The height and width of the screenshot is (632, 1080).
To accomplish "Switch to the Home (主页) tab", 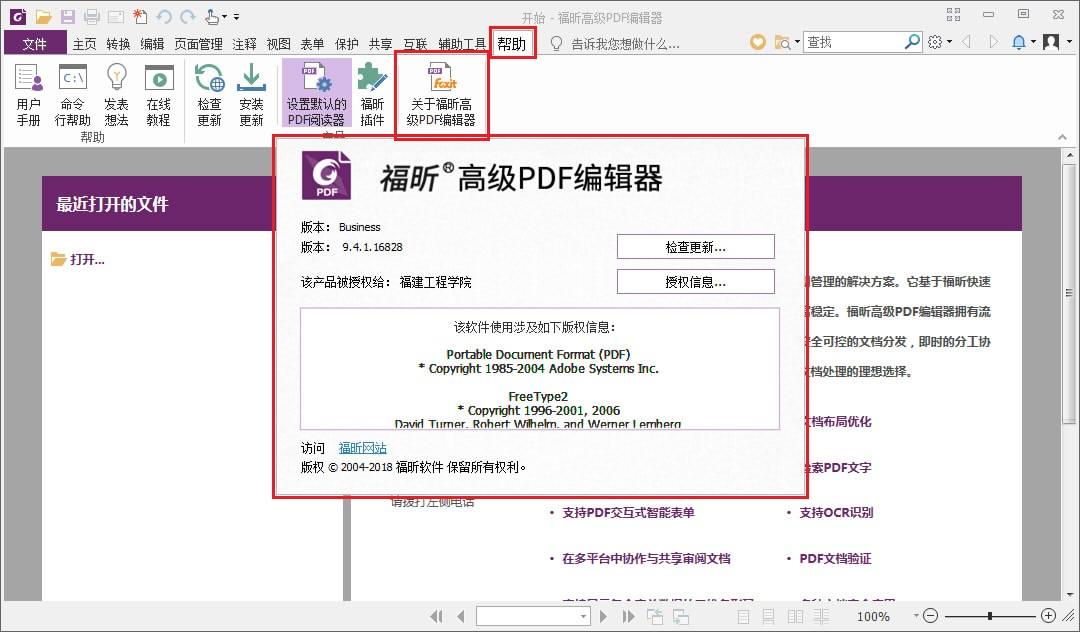I will tap(85, 44).
